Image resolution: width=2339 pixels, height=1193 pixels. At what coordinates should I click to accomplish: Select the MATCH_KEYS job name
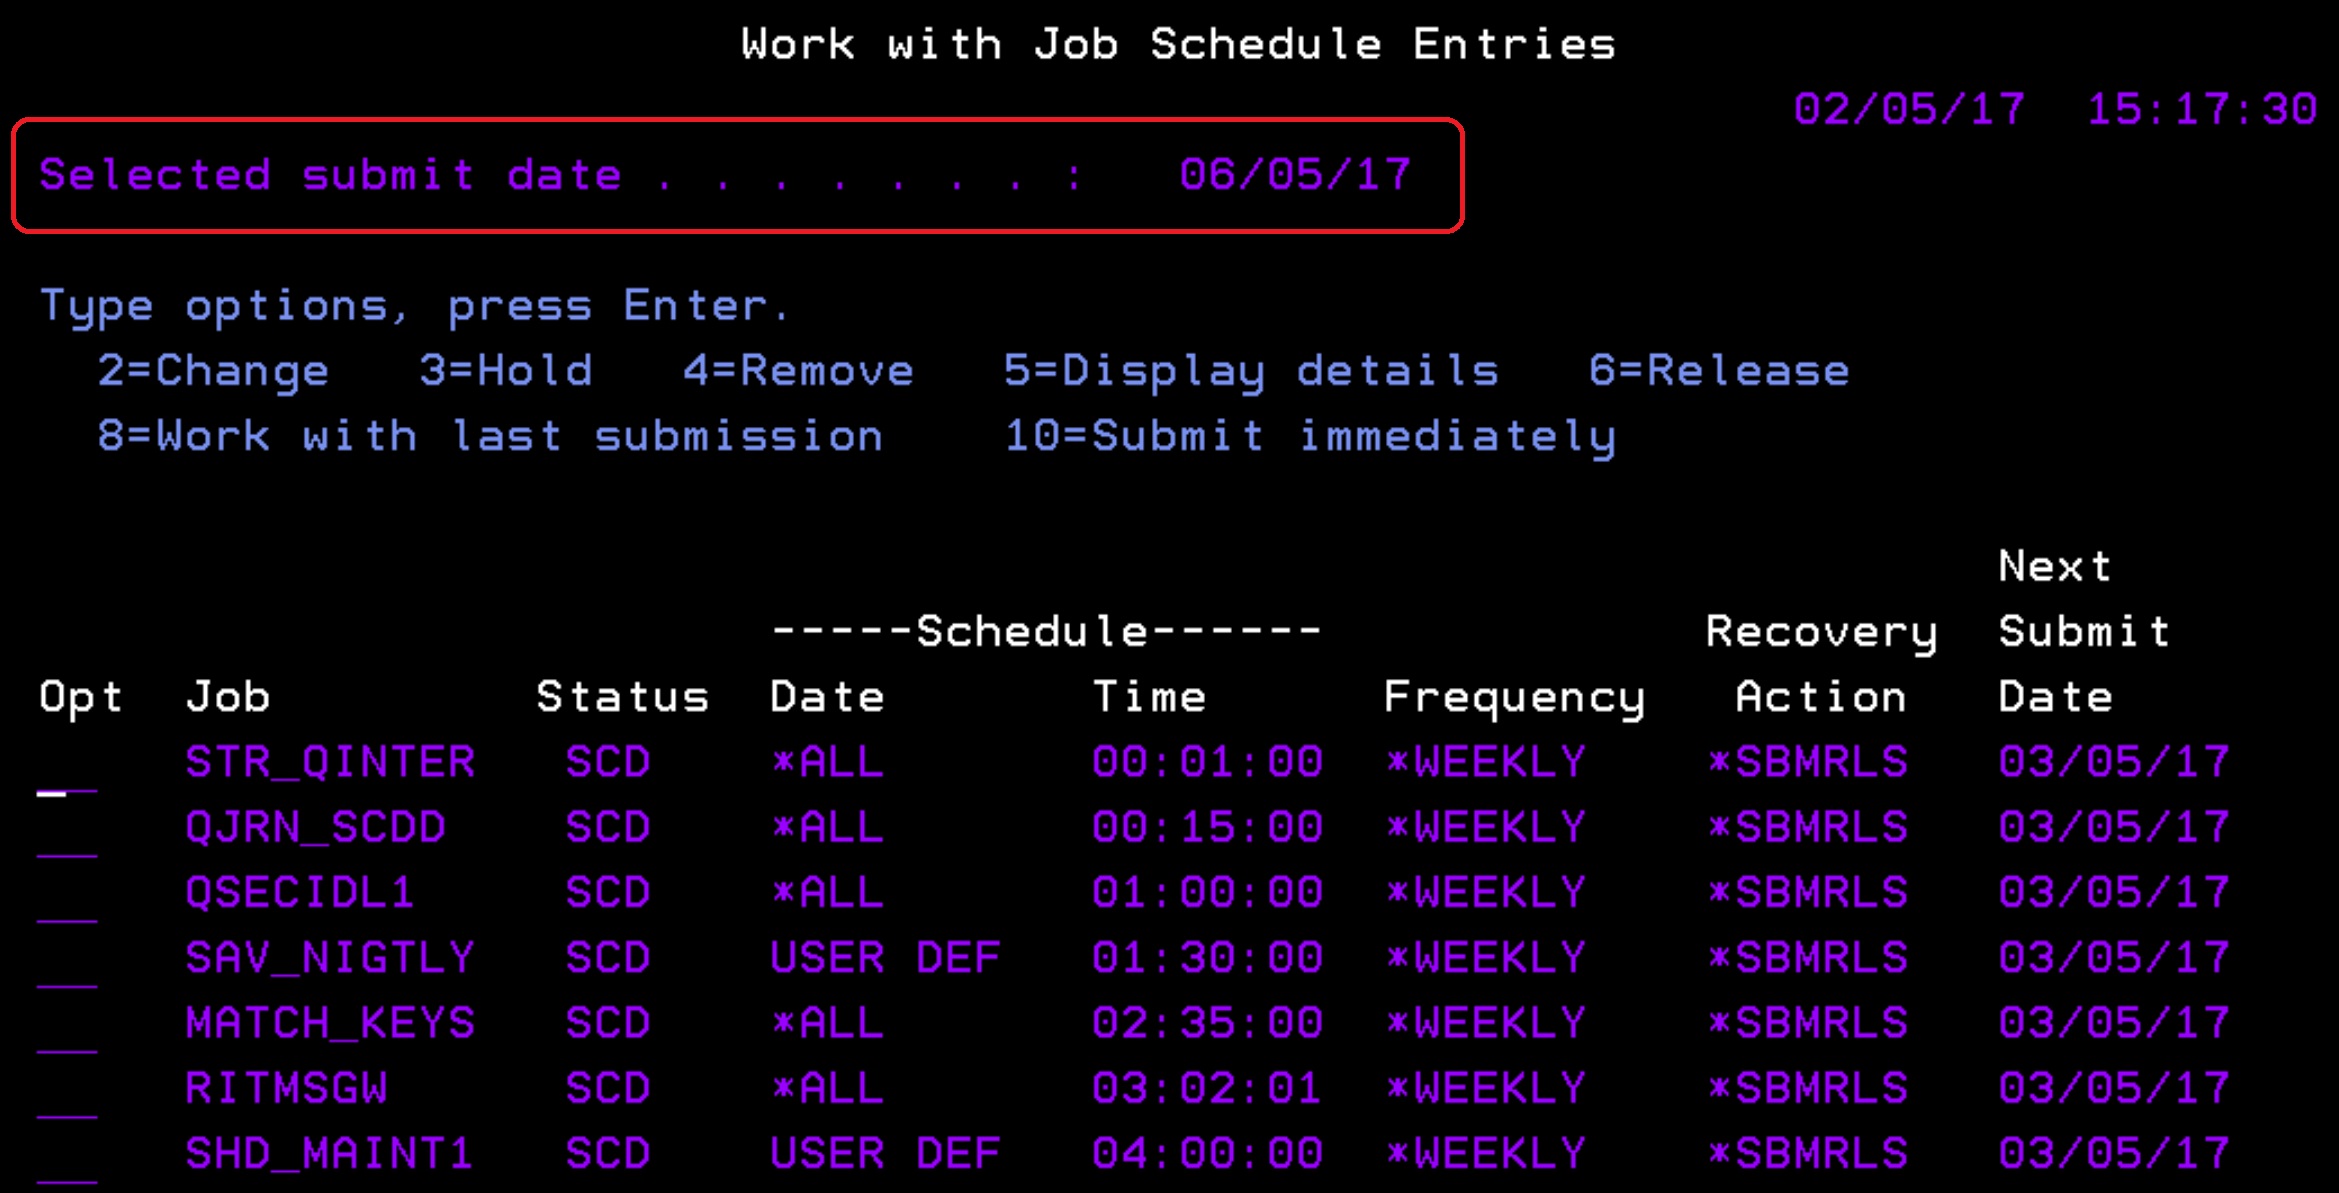(x=330, y=1023)
